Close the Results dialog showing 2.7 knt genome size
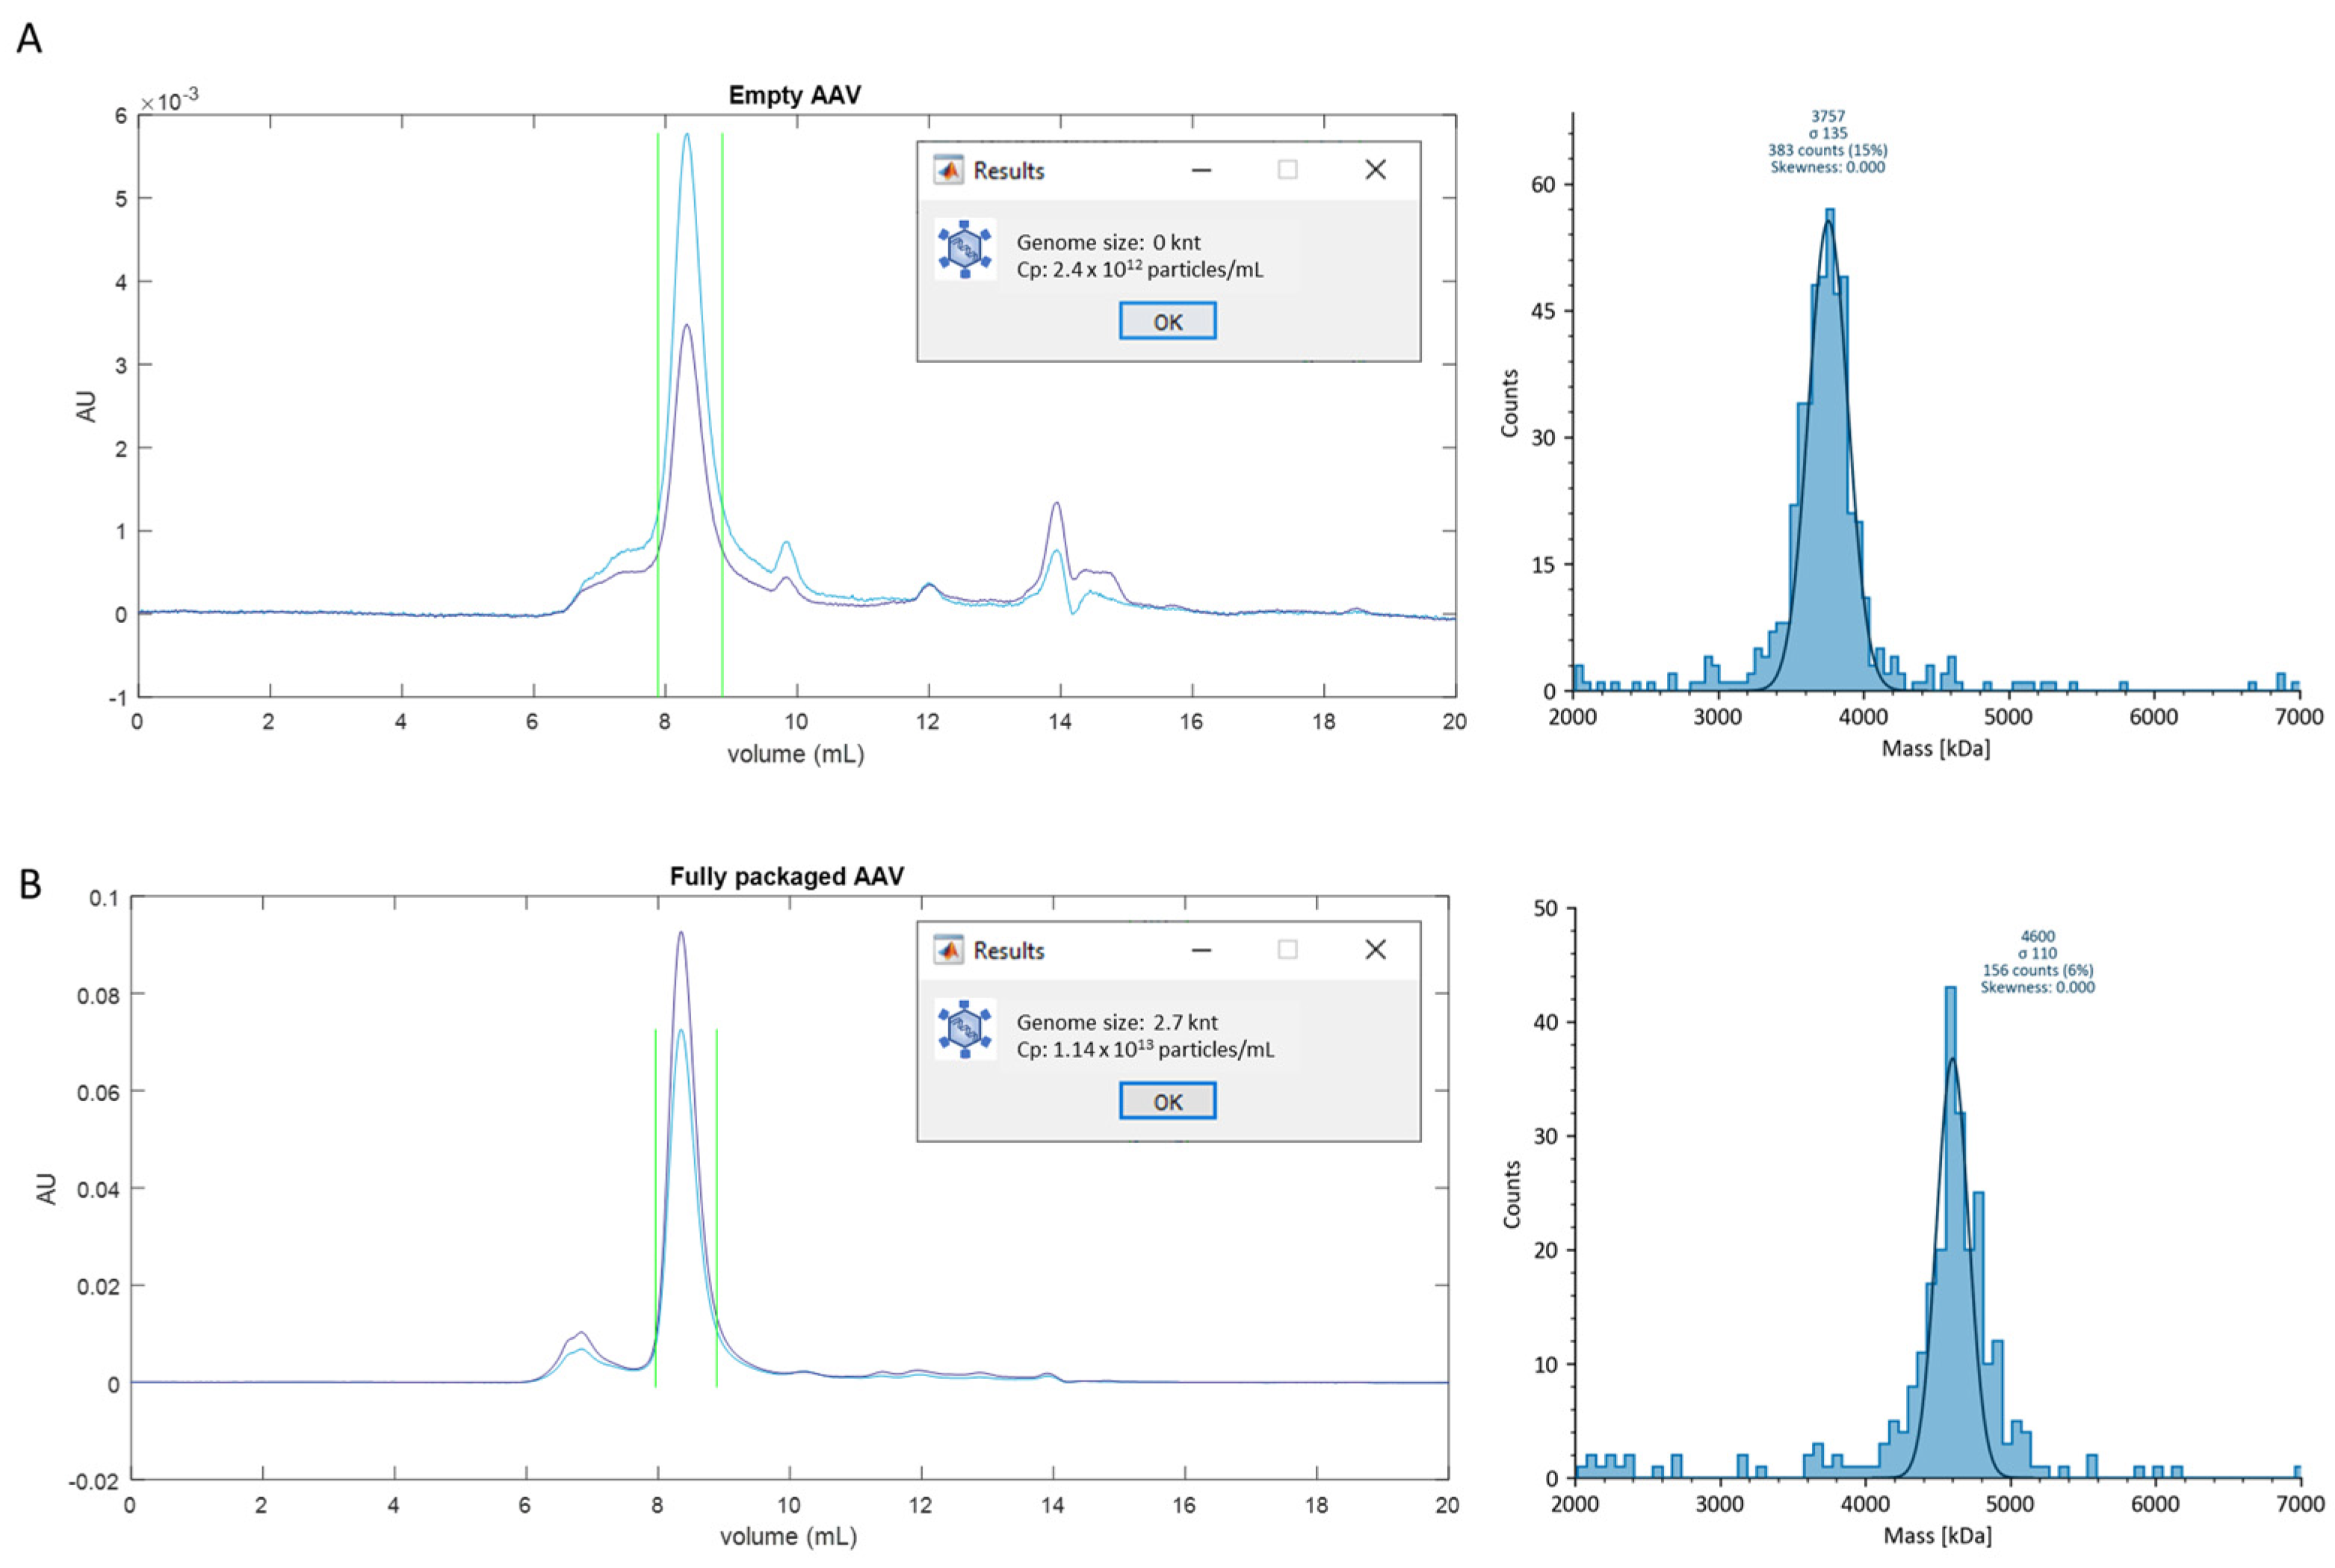This screenshot has height=1568, width=2335. [x=1375, y=950]
